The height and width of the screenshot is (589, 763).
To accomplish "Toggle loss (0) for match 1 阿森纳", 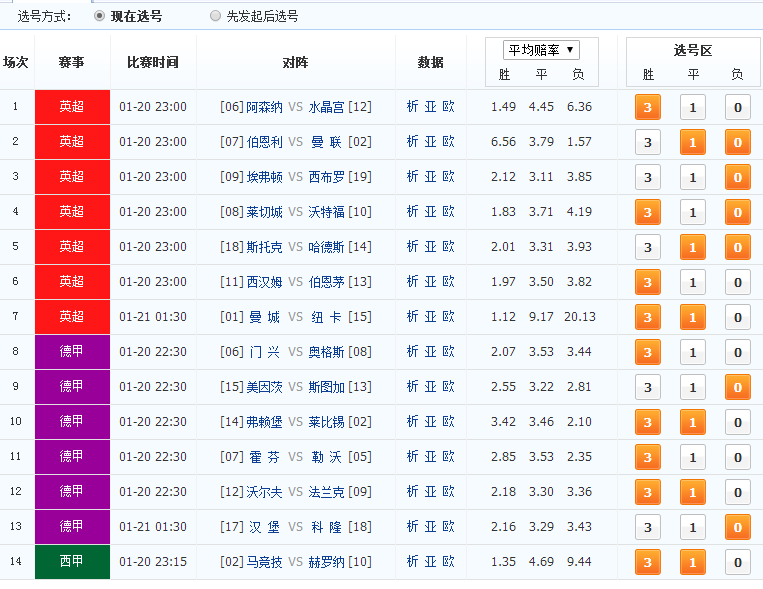I will (738, 107).
